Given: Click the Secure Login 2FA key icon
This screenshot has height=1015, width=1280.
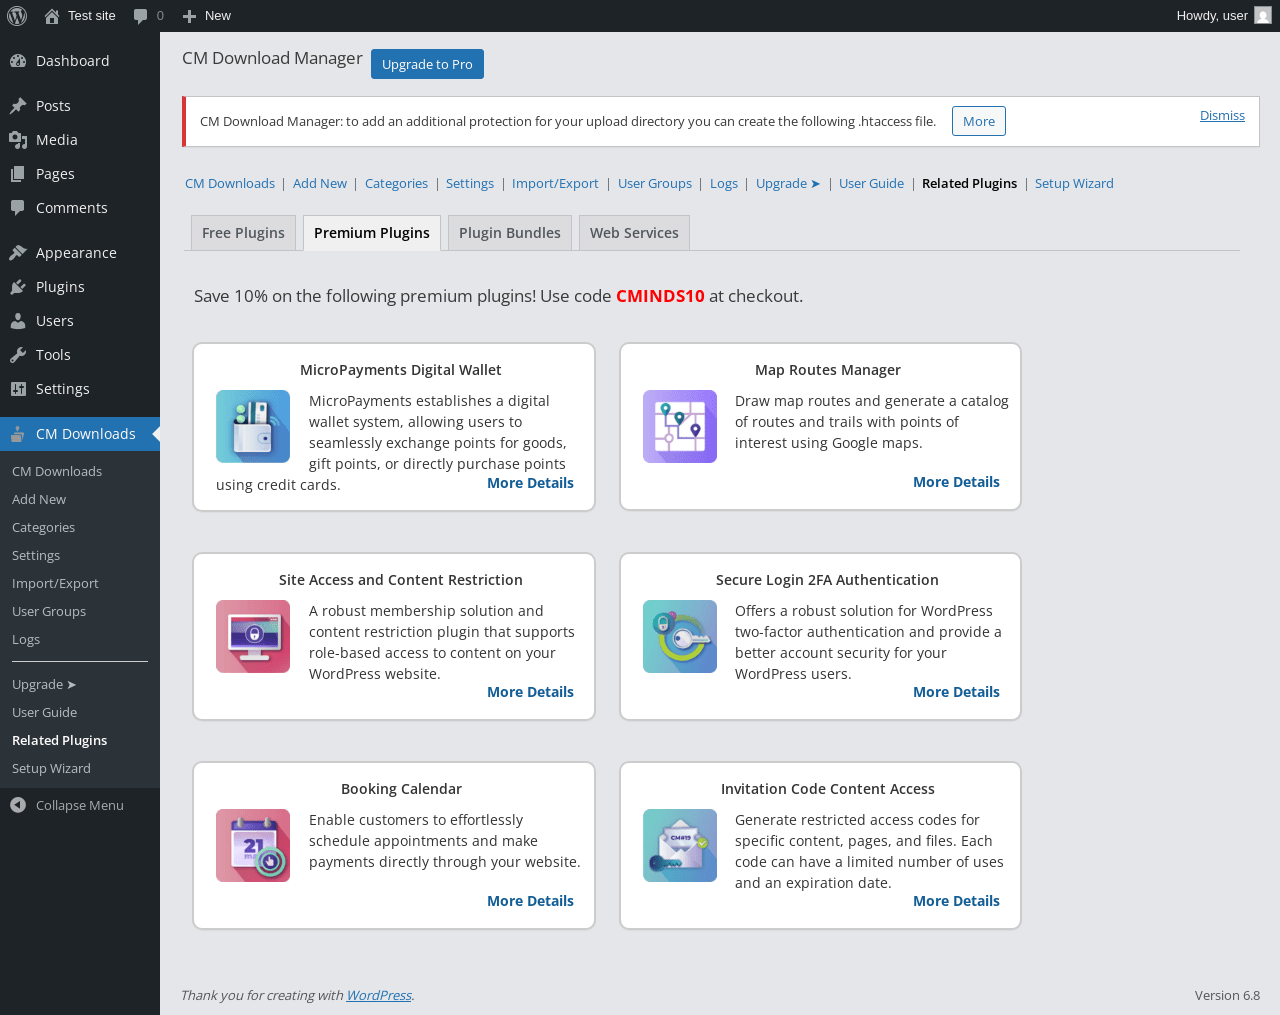Looking at the screenshot, I should click(x=680, y=636).
